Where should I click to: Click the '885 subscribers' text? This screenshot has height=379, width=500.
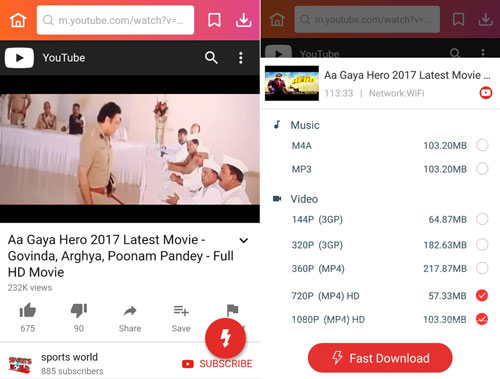point(72,371)
